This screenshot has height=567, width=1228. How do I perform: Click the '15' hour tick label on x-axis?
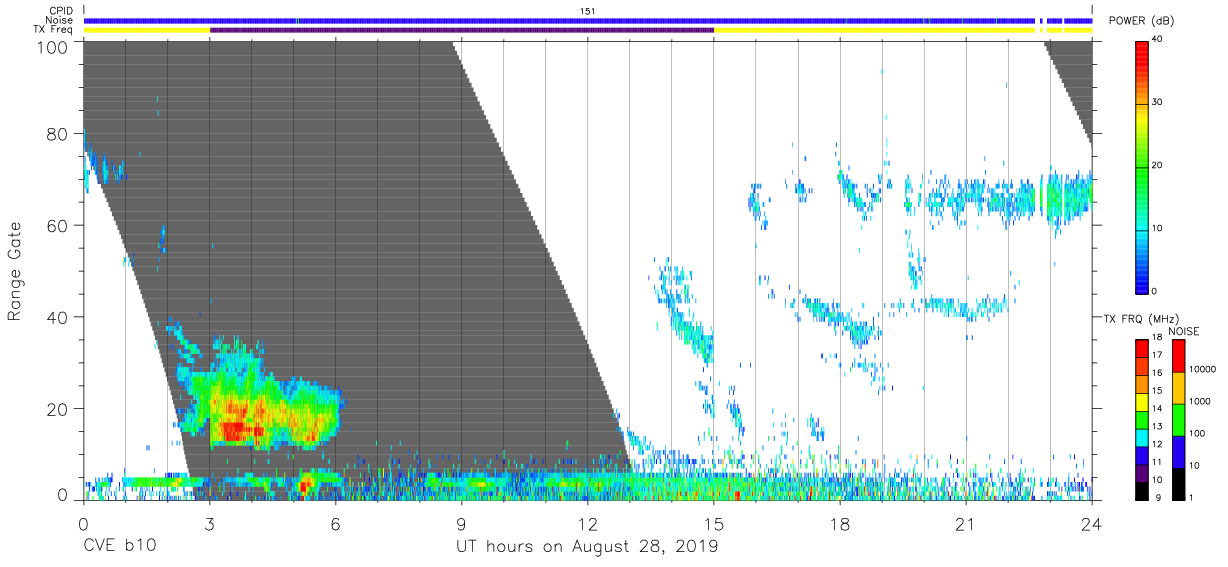713,522
